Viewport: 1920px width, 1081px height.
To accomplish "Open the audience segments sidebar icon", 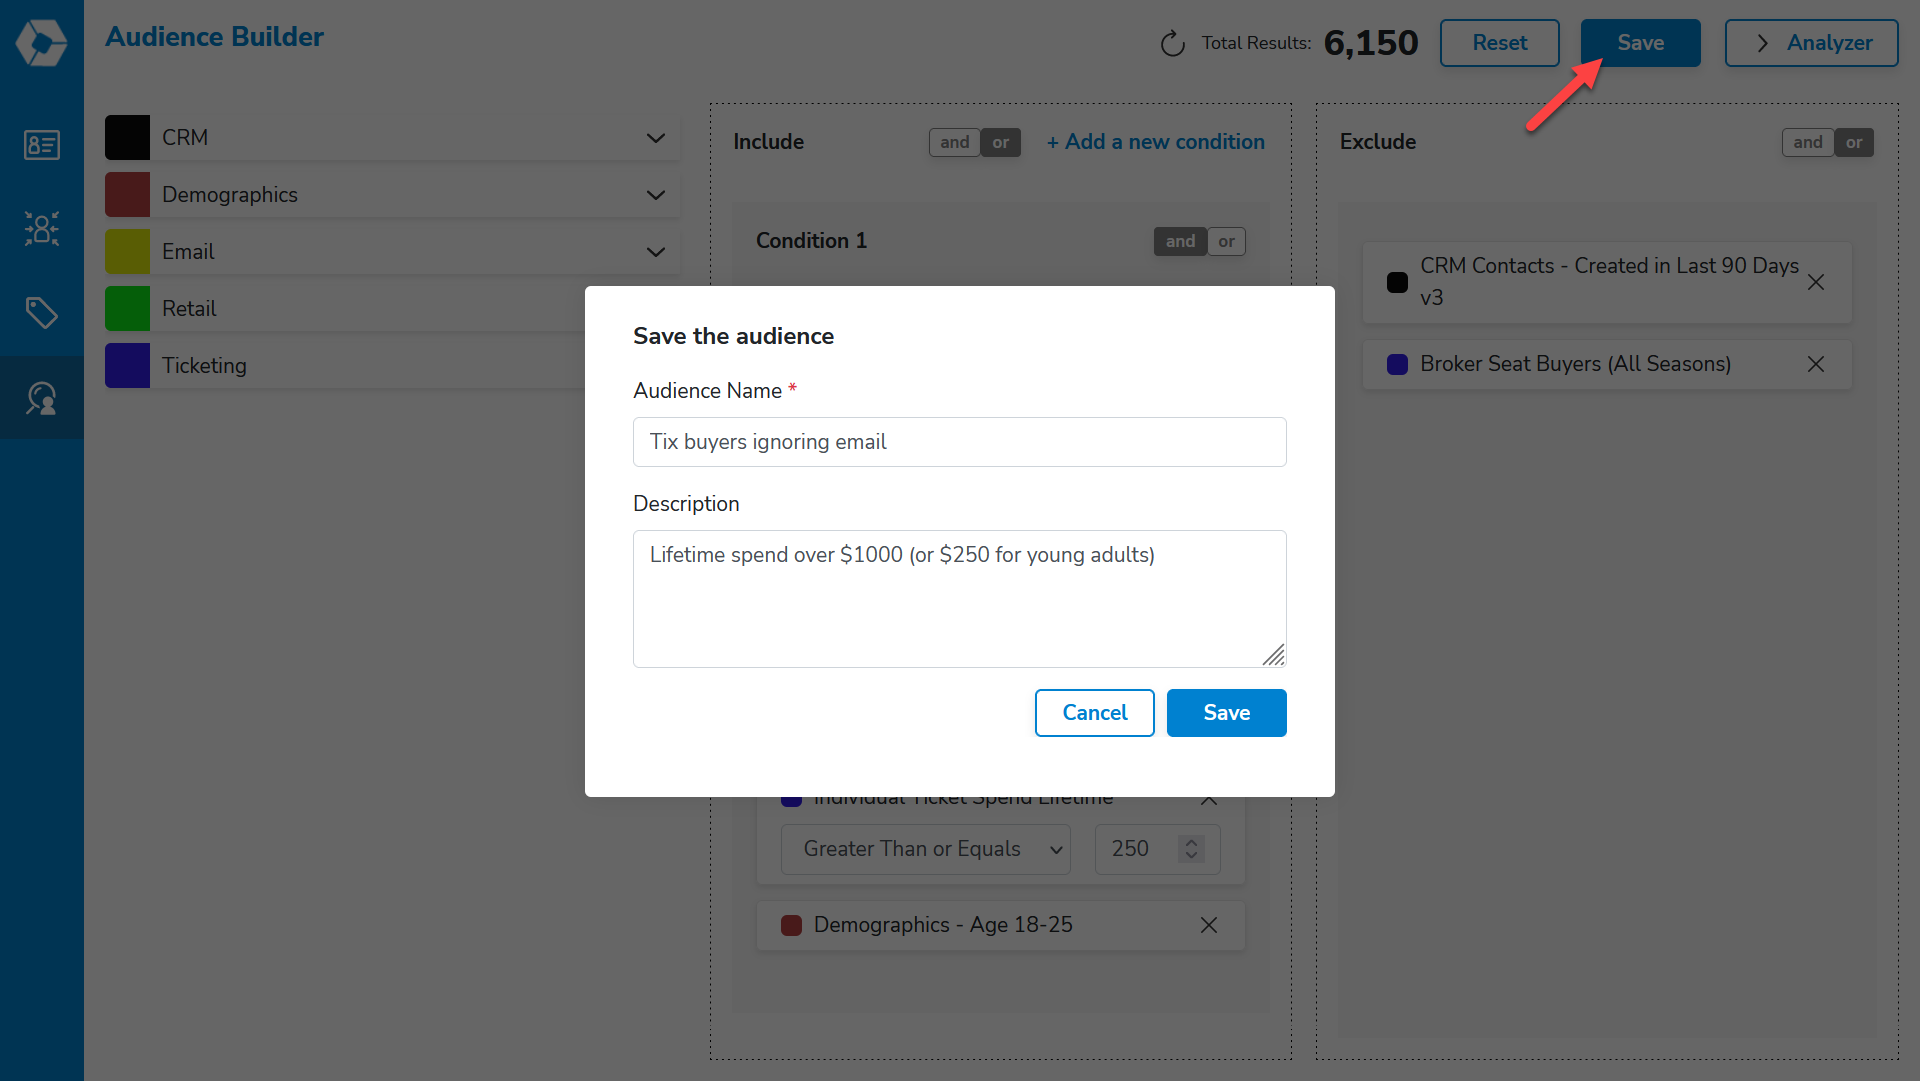I will (41, 228).
